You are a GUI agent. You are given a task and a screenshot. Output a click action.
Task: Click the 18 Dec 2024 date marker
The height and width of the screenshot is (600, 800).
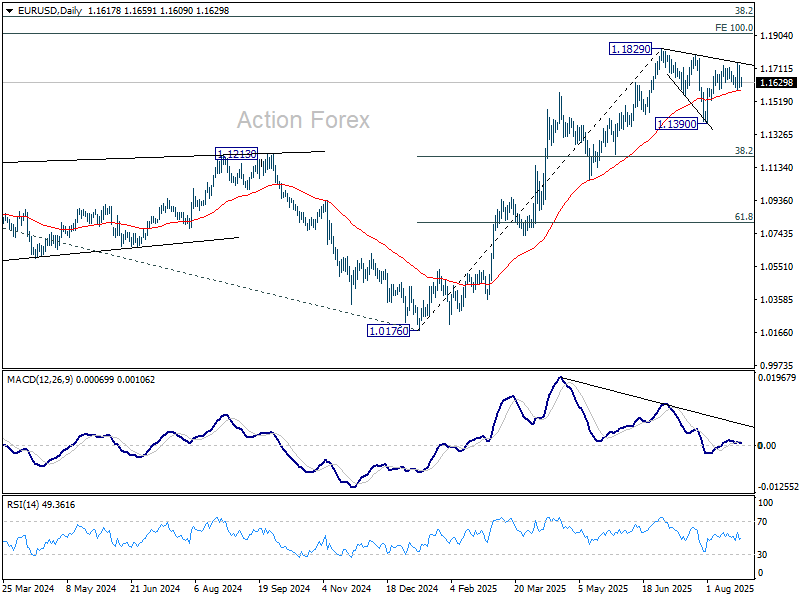pyautogui.click(x=412, y=588)
